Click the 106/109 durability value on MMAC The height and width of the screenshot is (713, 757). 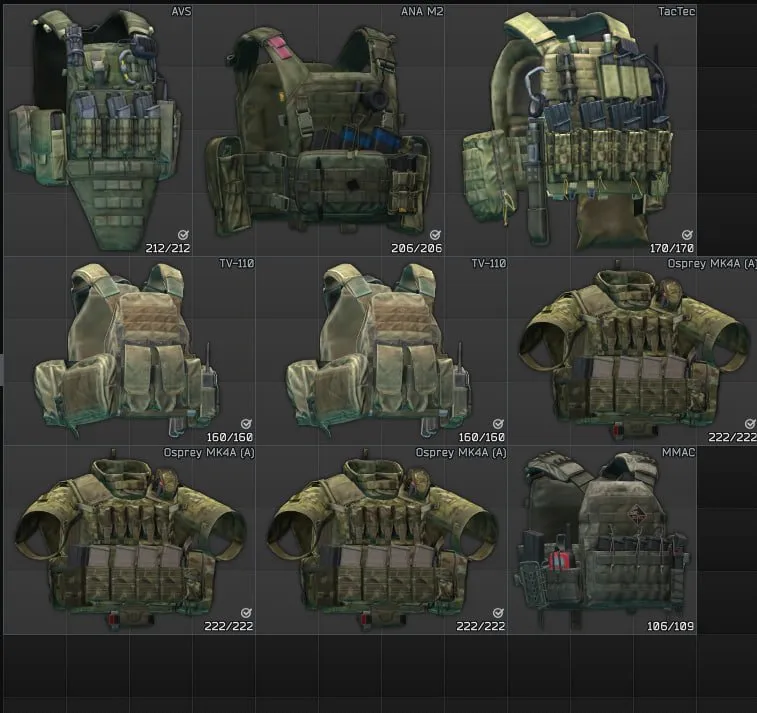click(x=670, y=626)
